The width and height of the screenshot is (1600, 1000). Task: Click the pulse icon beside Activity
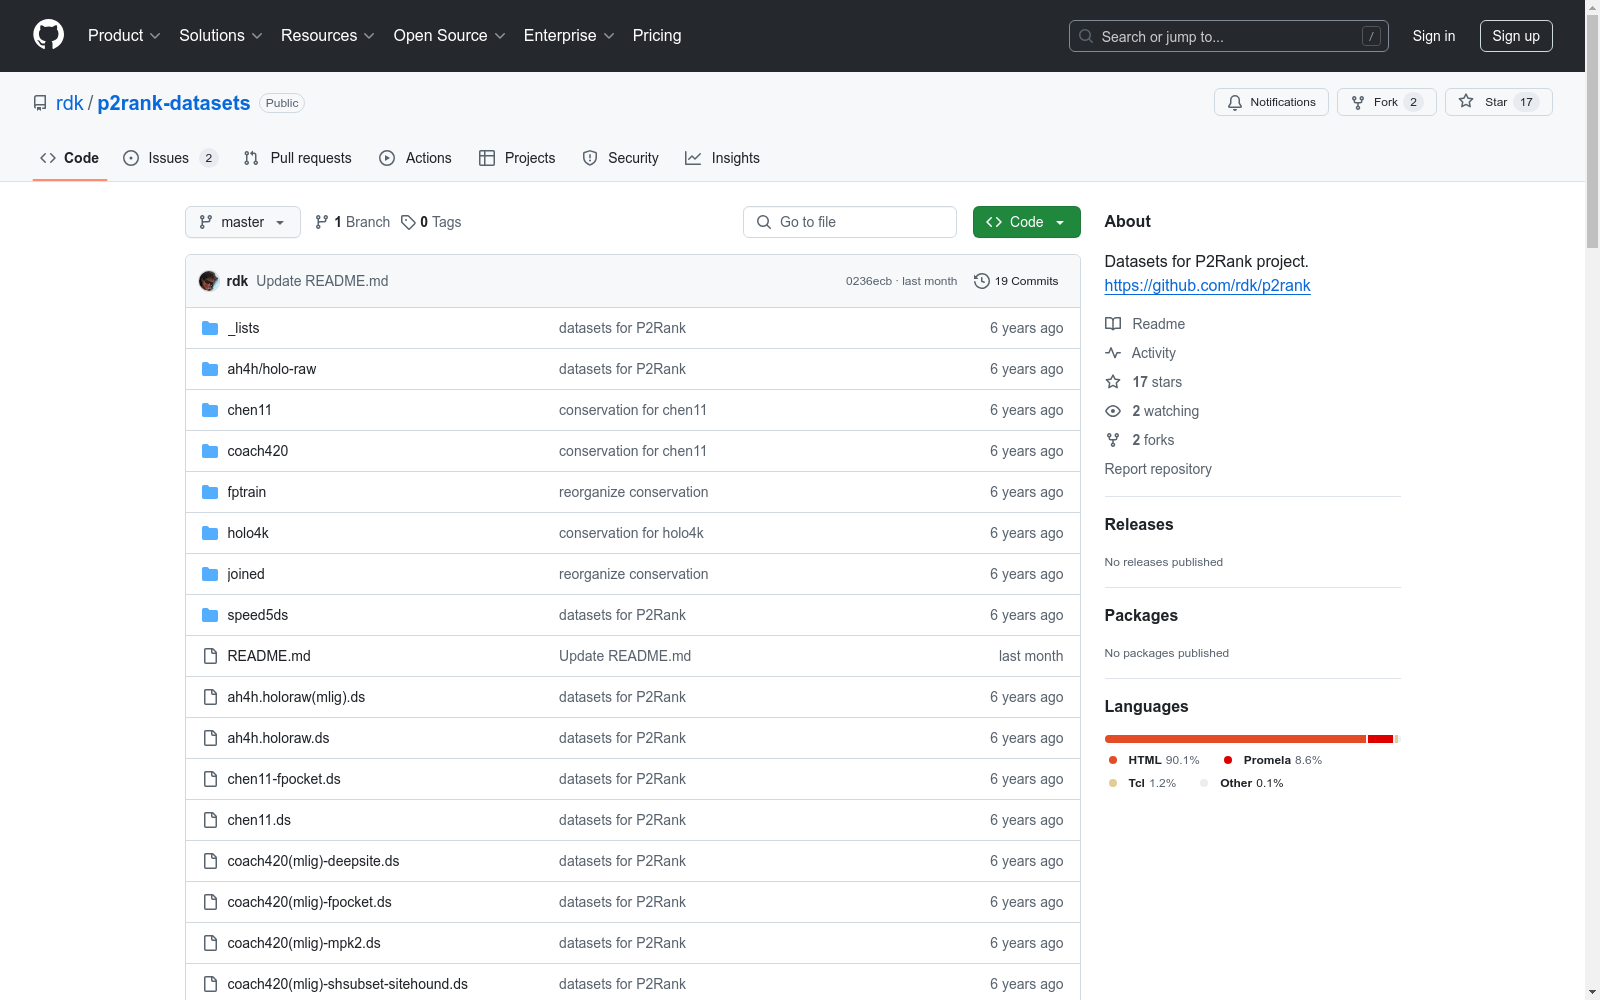coord(1113,353)
